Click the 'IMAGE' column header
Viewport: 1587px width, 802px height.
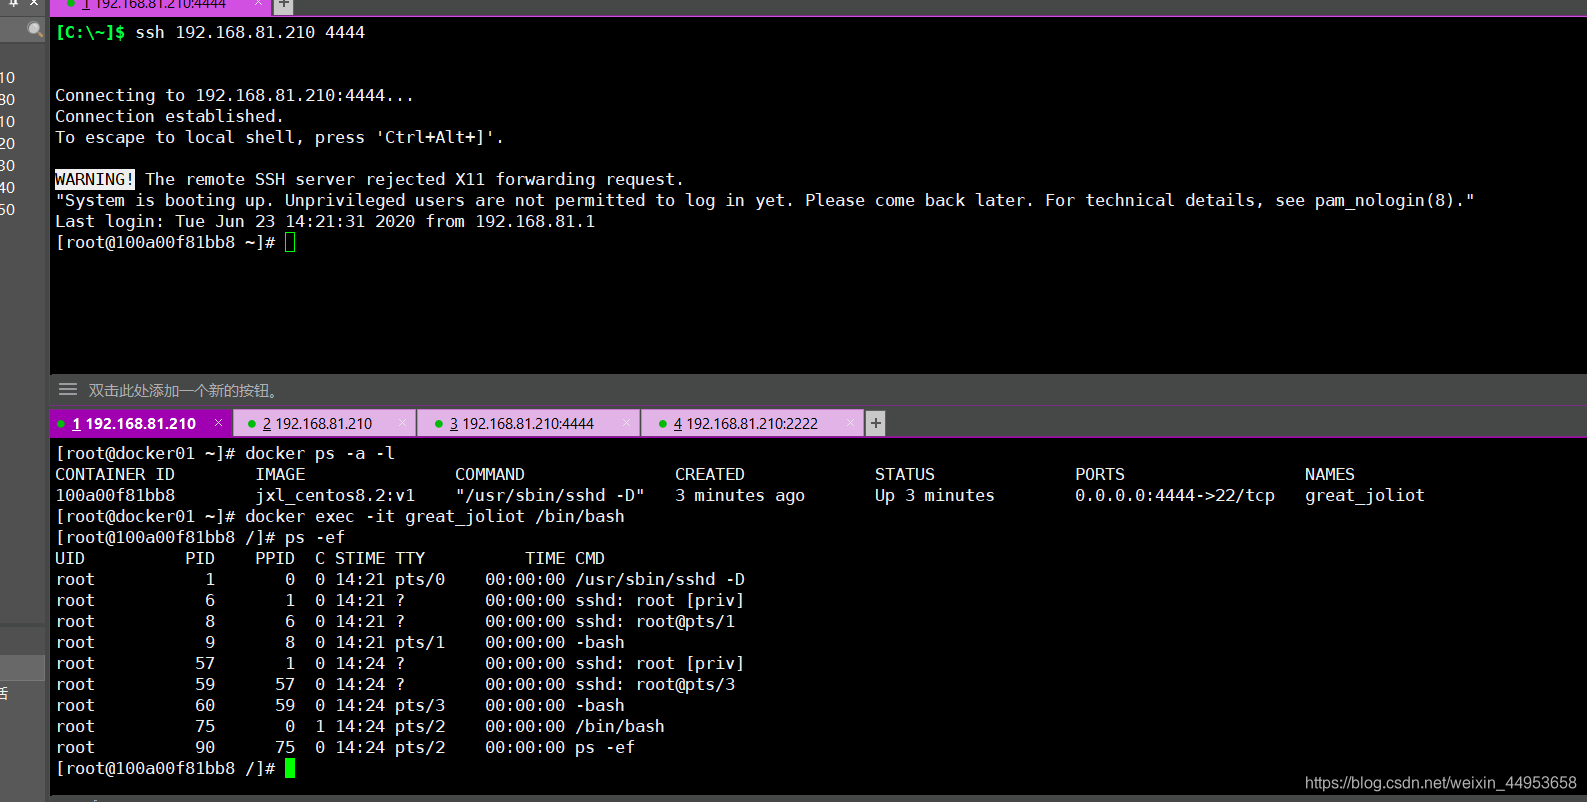[280, 474]
